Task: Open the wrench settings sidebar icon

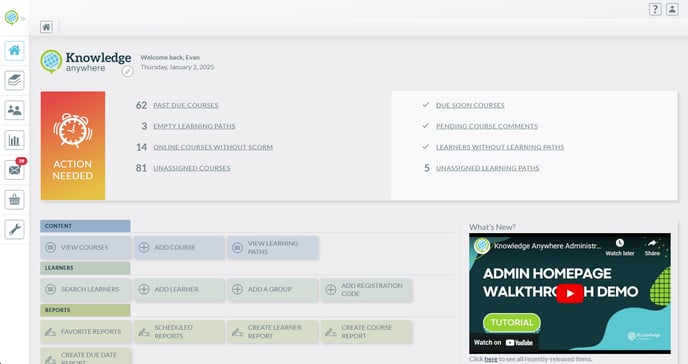Action: (x=14, y=229)
